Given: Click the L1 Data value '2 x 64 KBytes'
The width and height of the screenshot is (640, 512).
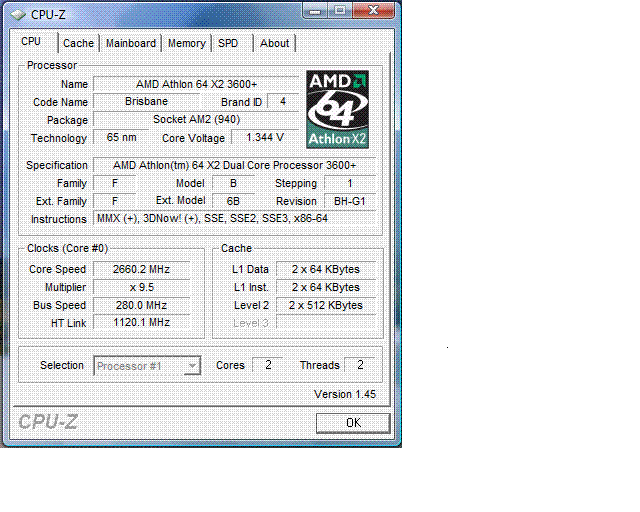Looking at the screenshot, I should click(x=326, y=269).
